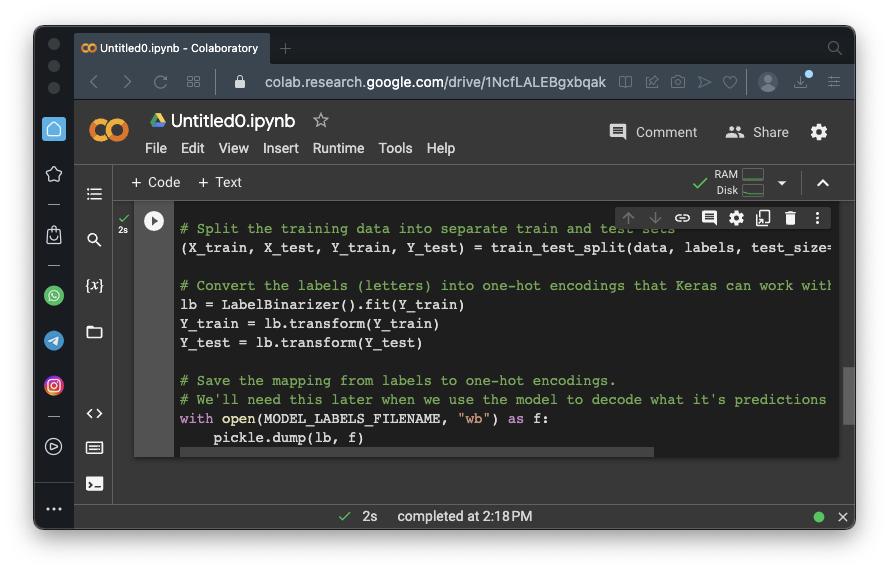Screen dimensions: 889x571
Task: Collapse the header with the chevron
Action: [823, 183]
